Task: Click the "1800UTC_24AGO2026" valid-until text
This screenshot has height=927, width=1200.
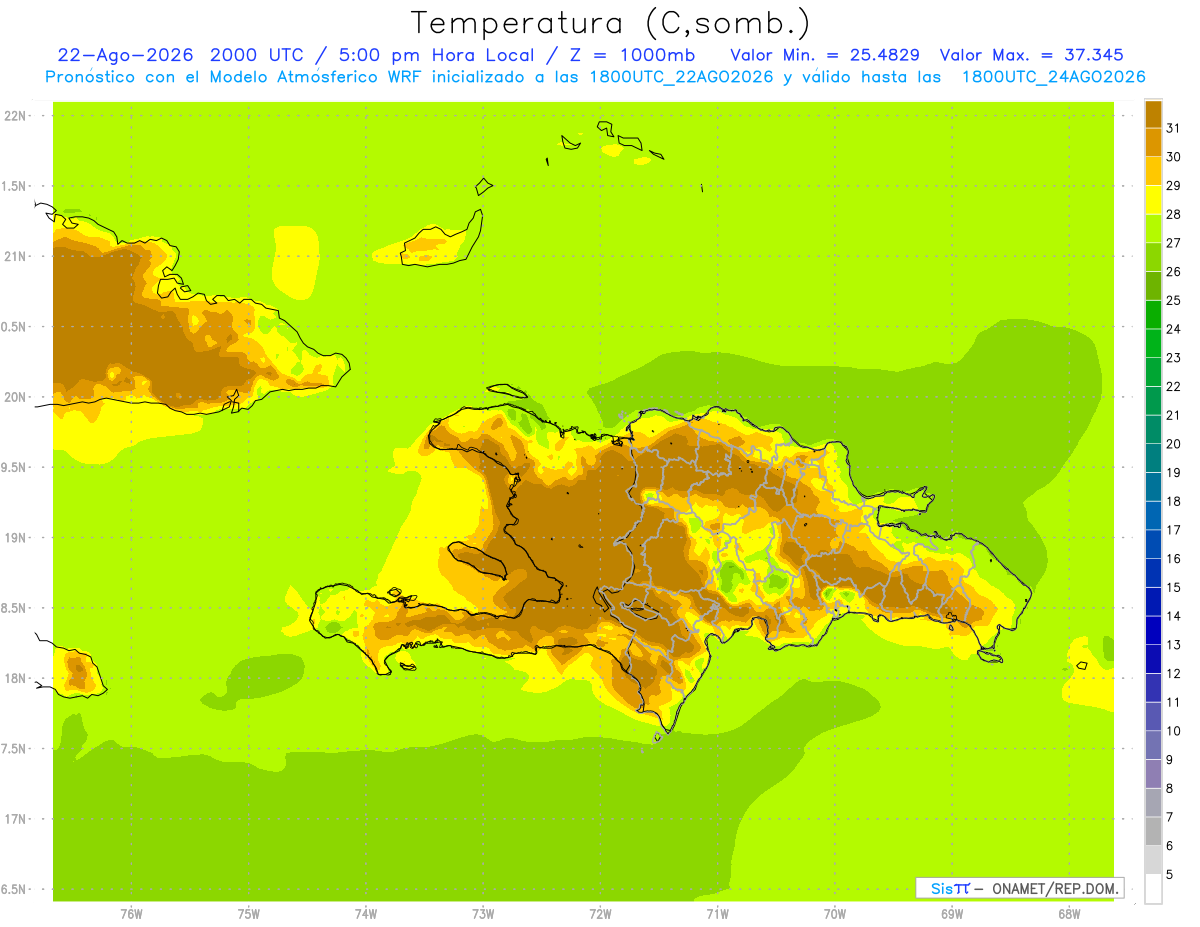Action: (1053, 77)
